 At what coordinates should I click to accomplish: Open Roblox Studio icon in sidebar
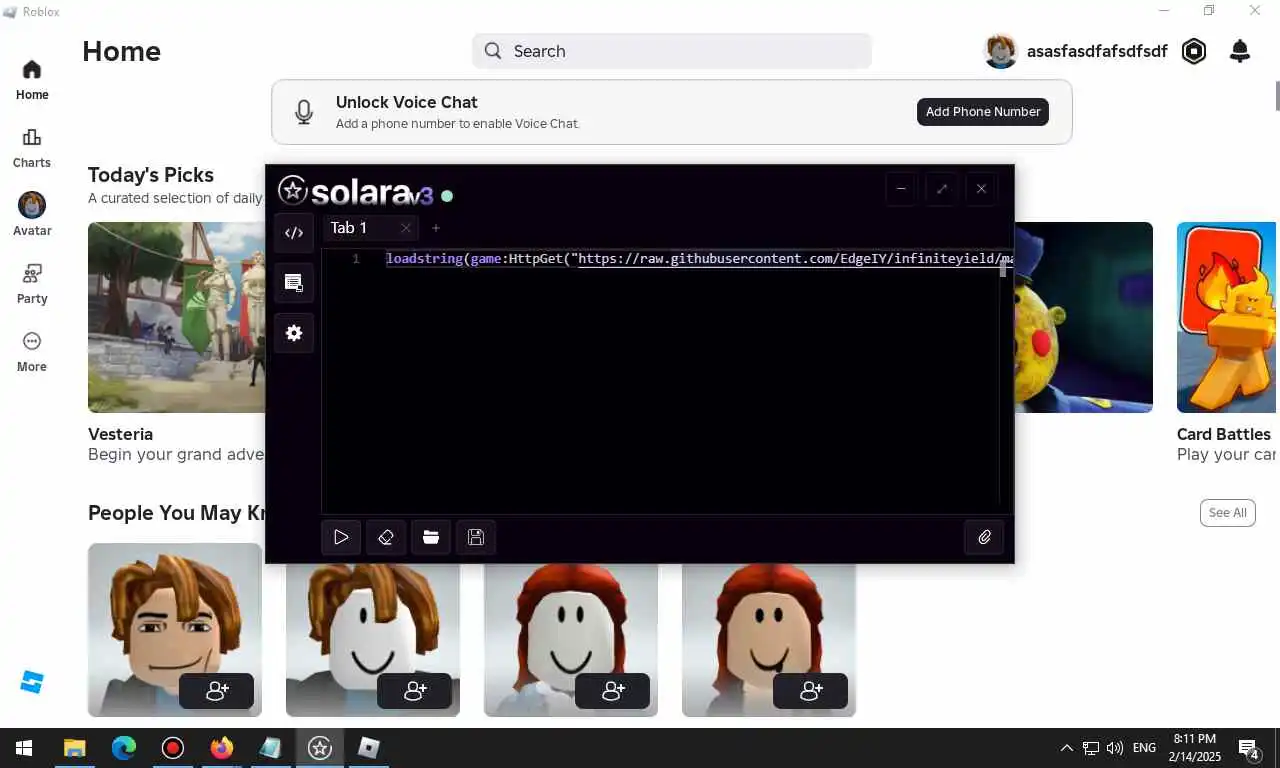(32, 682)
